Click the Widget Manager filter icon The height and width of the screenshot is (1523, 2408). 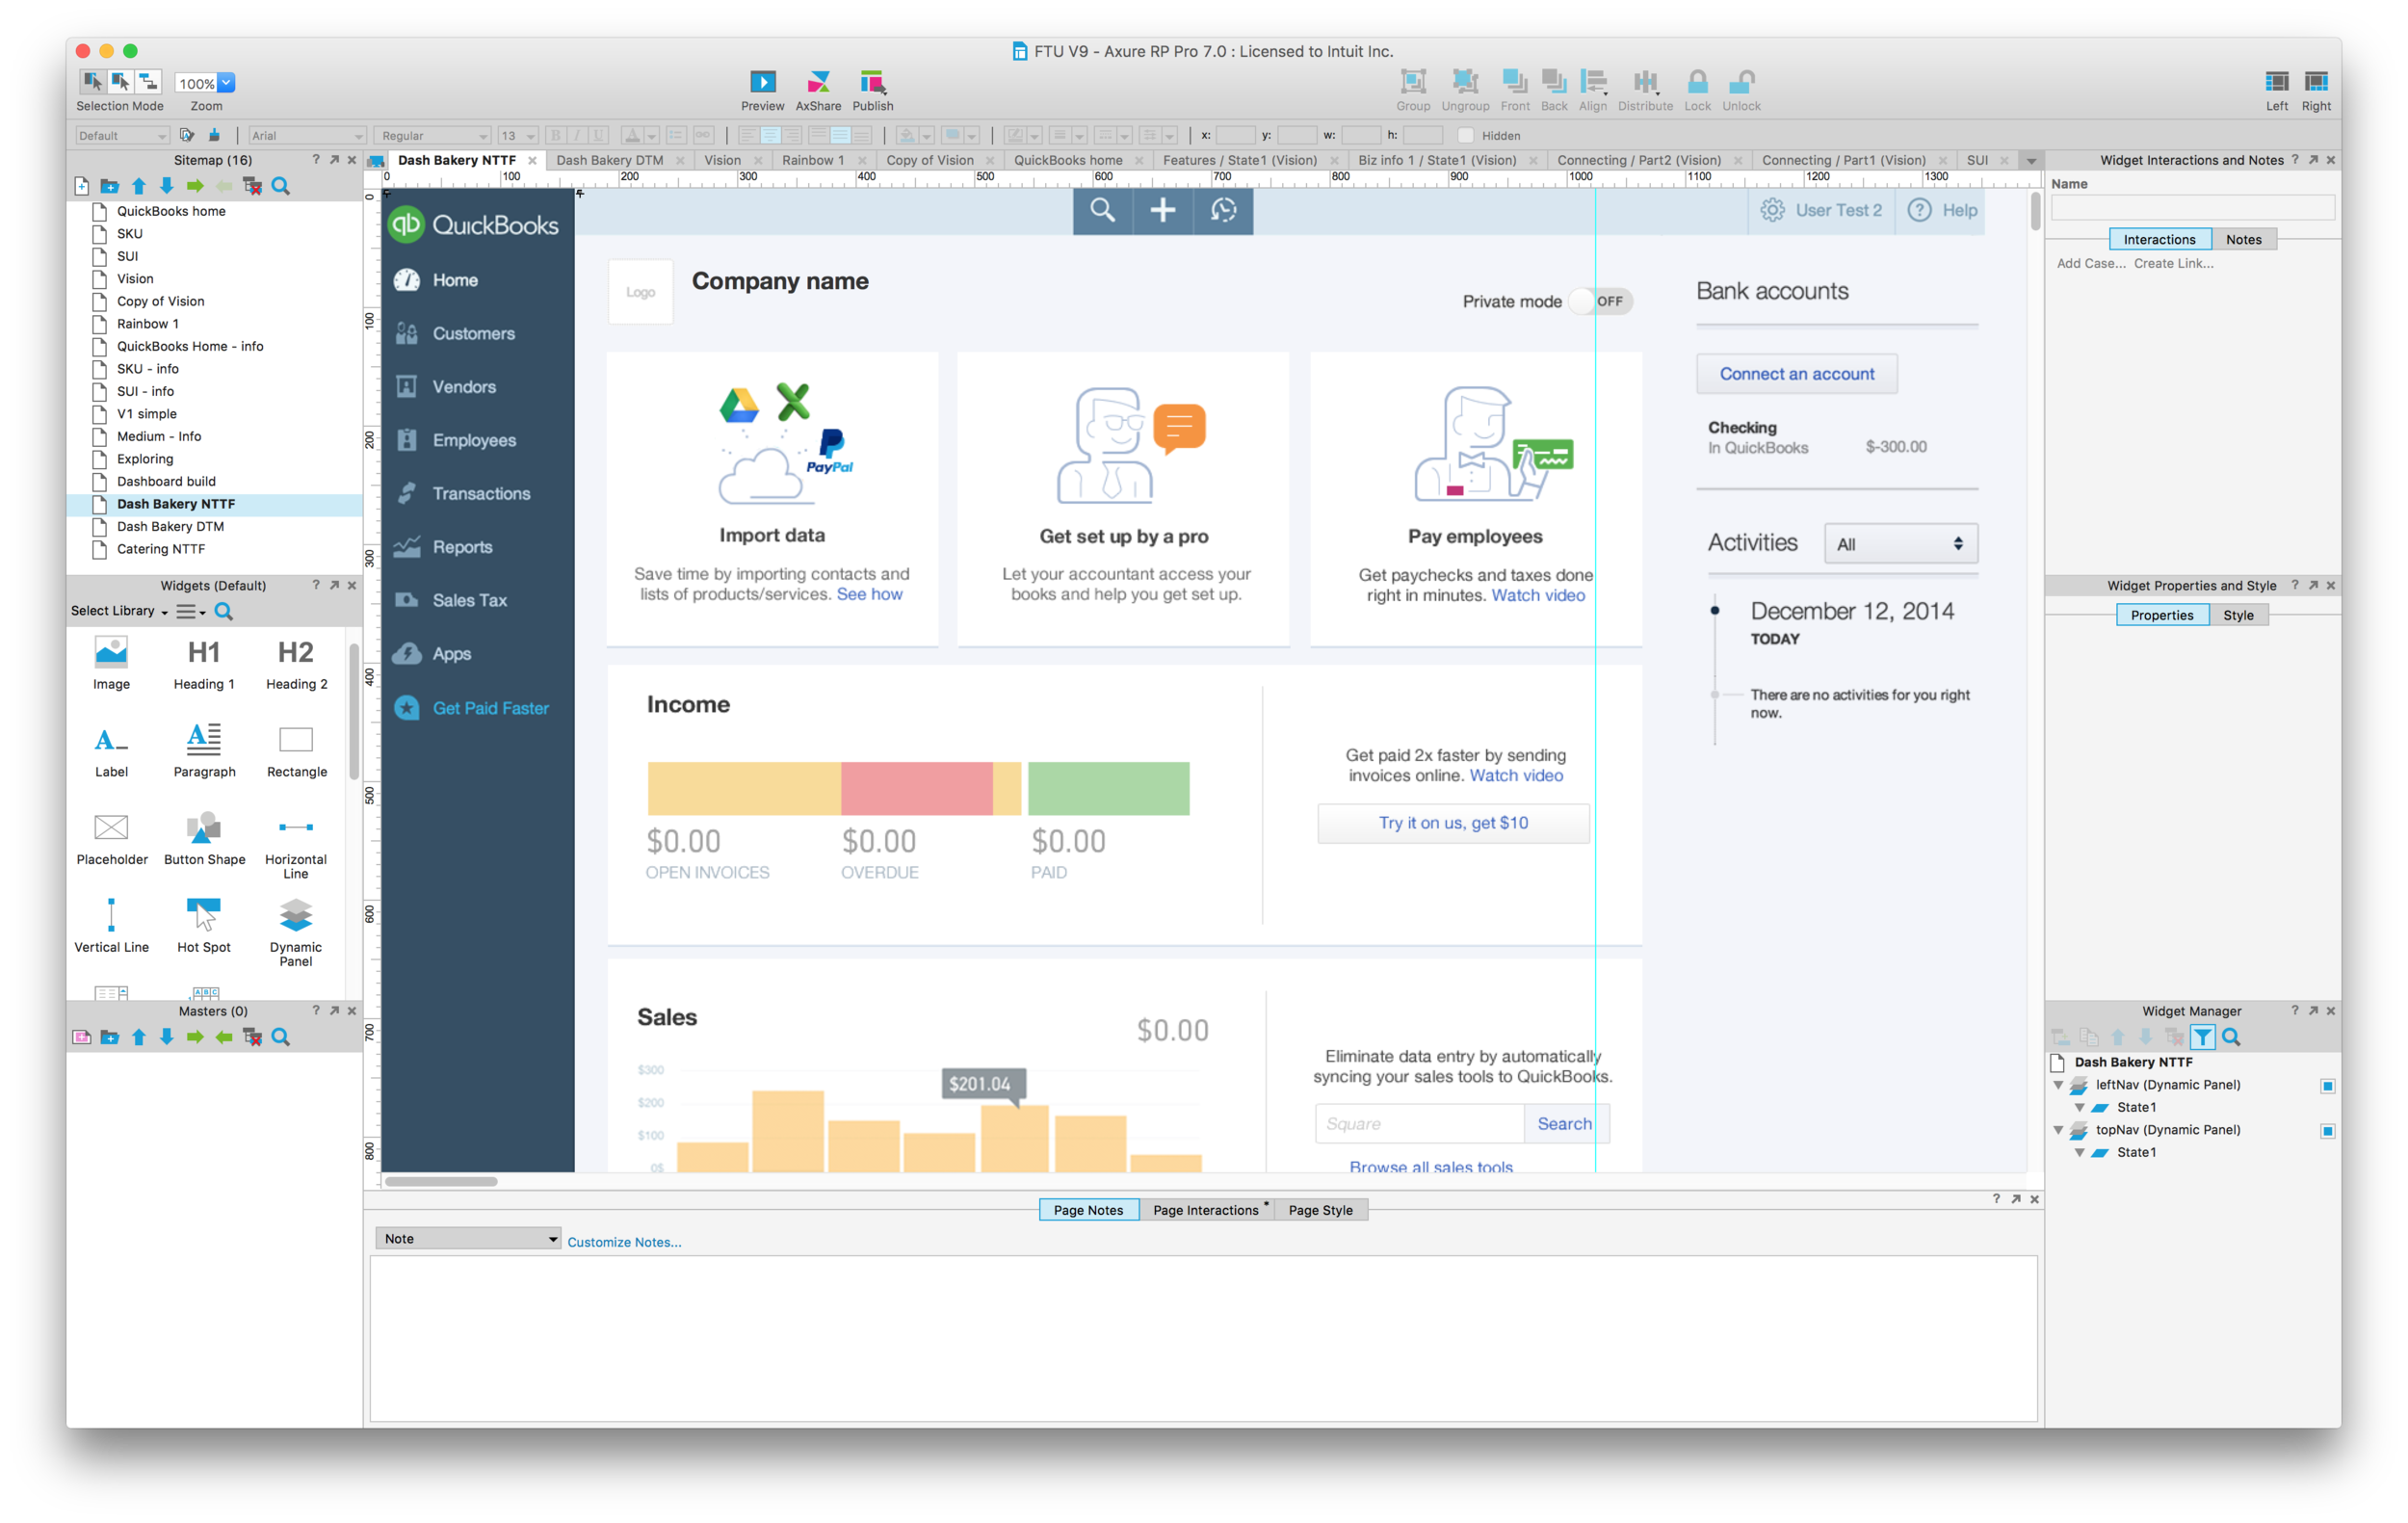(x=2202, y=1037)
